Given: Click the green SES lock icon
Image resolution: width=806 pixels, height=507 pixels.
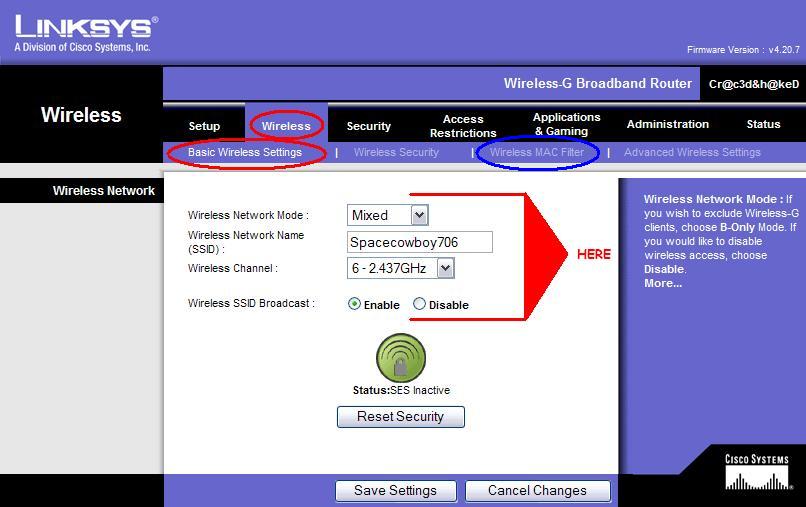Looking at the screenshot, I should [x=401, y=358].
